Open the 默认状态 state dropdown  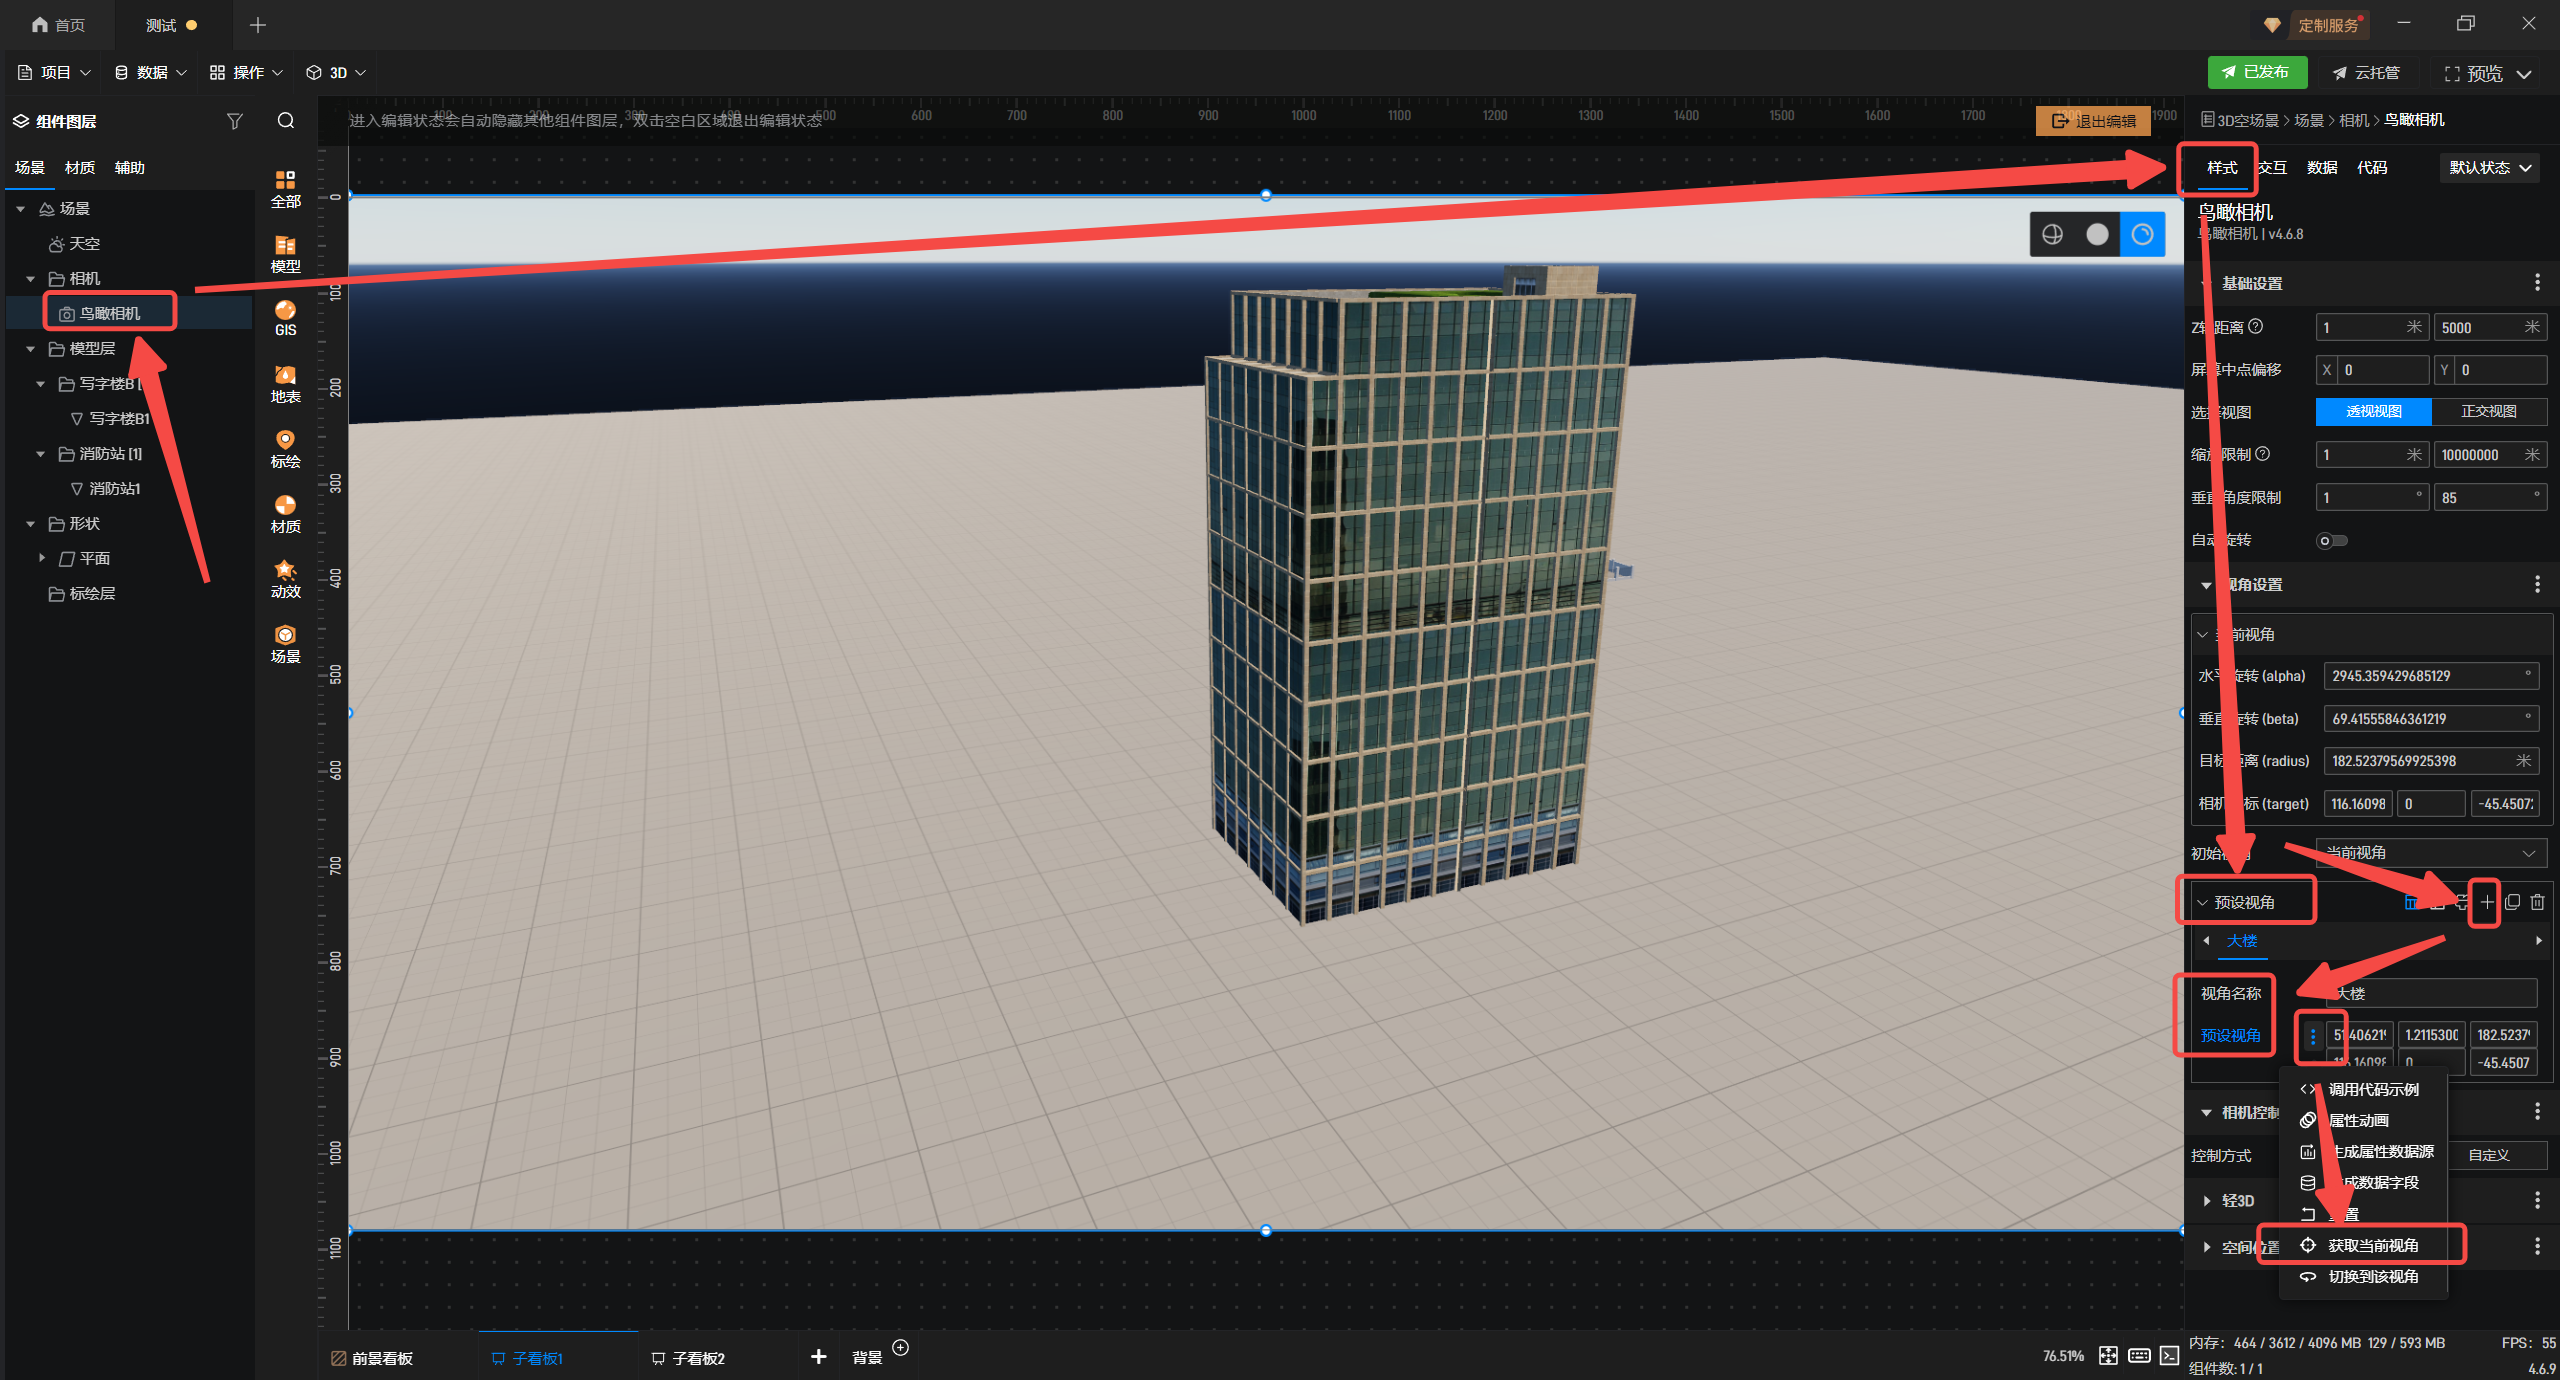[2489, 168]
